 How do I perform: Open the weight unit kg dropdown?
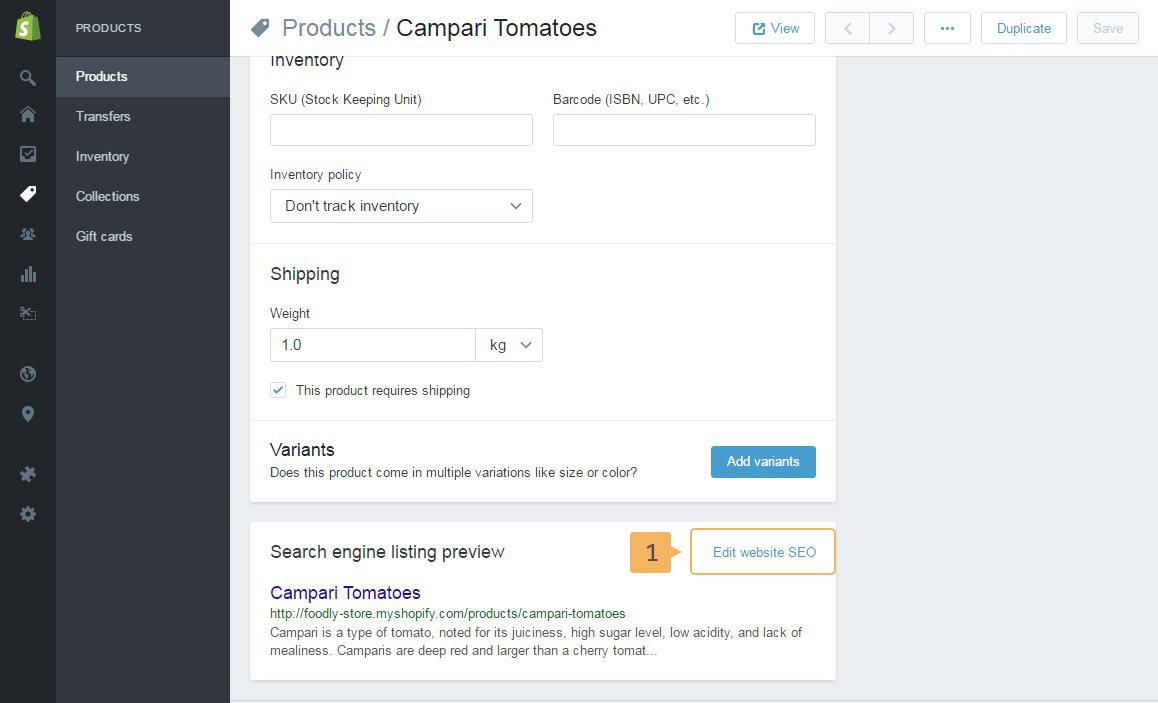pyautogui.click(x=509, y=345)
